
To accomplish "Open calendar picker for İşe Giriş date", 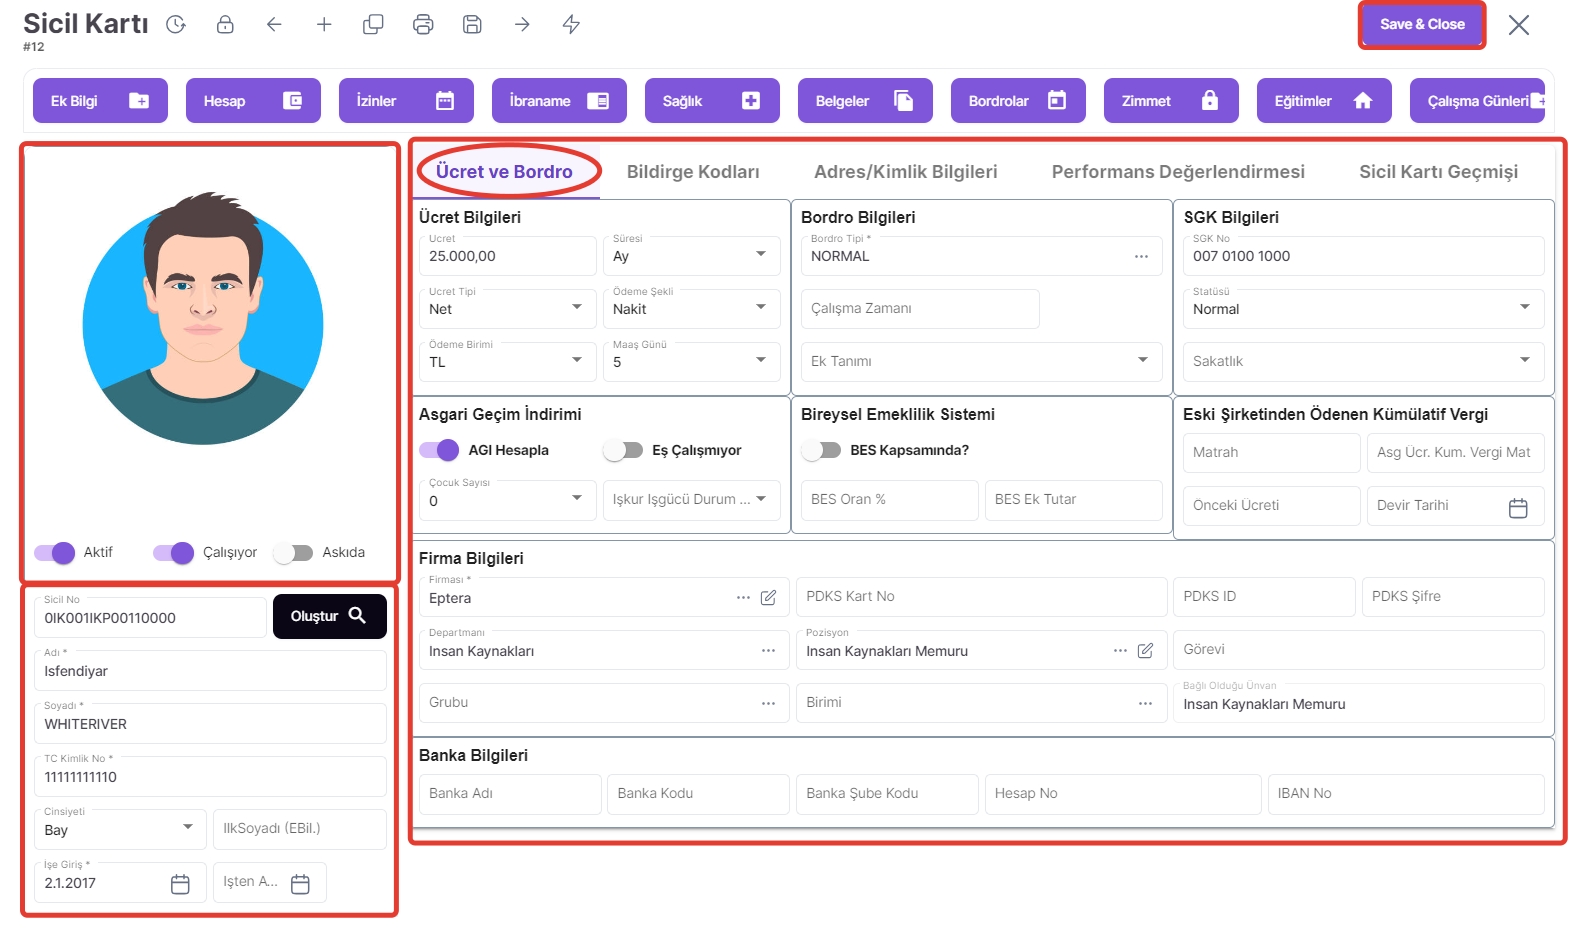I will pyautogui.click(x=180, y=884).
